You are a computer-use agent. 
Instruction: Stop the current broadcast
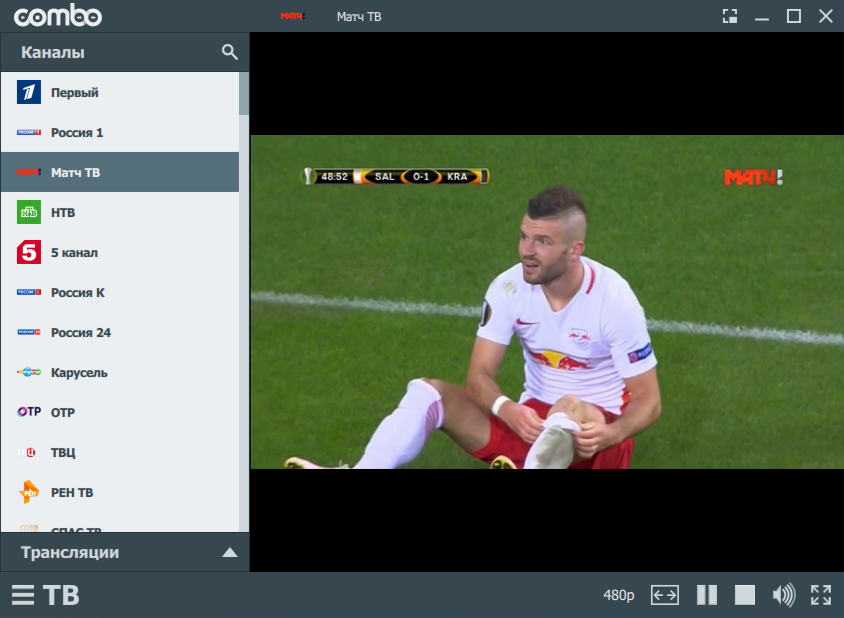pos(745,595)
